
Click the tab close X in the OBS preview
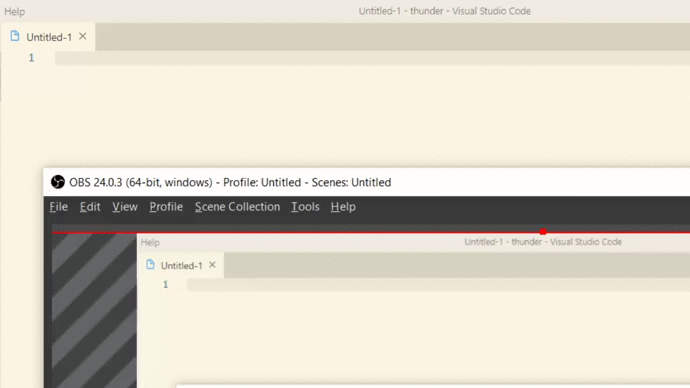[212, 265]
